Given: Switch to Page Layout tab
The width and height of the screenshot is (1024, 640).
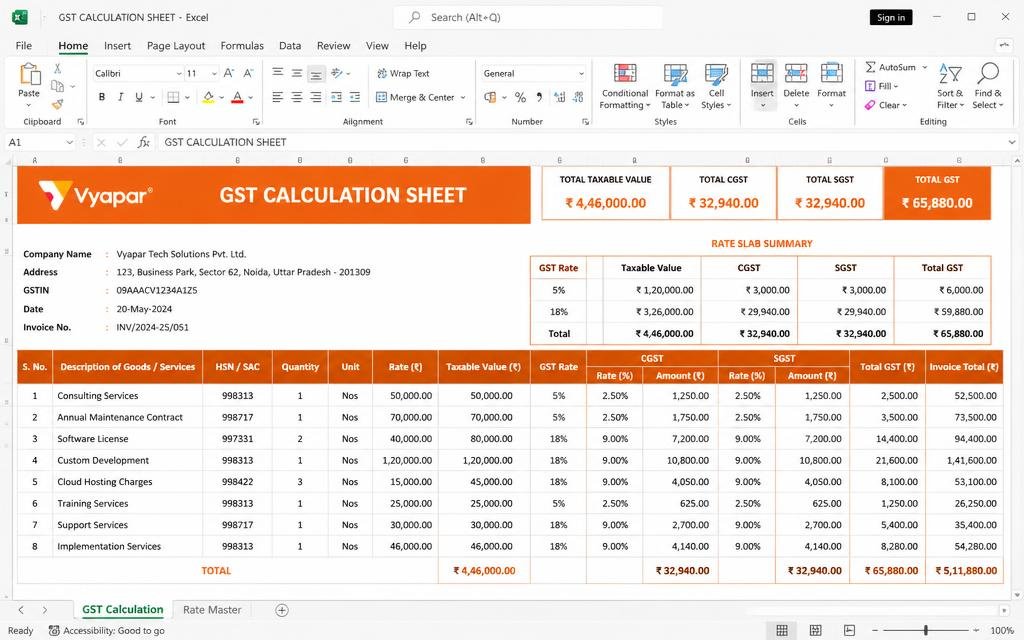Looking at the screenshot, I should [x=176, y=46].
